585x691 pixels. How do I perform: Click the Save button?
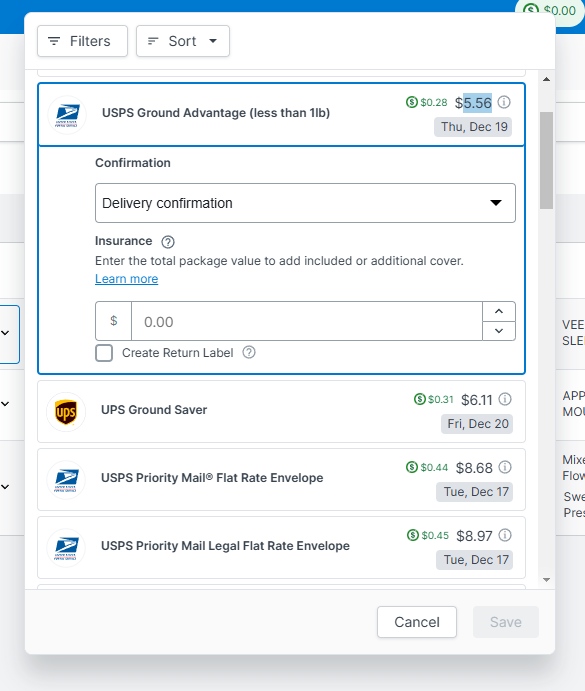(x=506, y=622)
